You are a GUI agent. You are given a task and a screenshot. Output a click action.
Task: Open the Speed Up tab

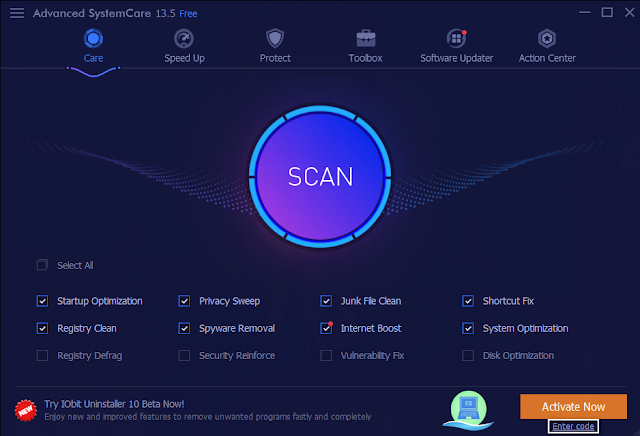(x=184, y=58)
